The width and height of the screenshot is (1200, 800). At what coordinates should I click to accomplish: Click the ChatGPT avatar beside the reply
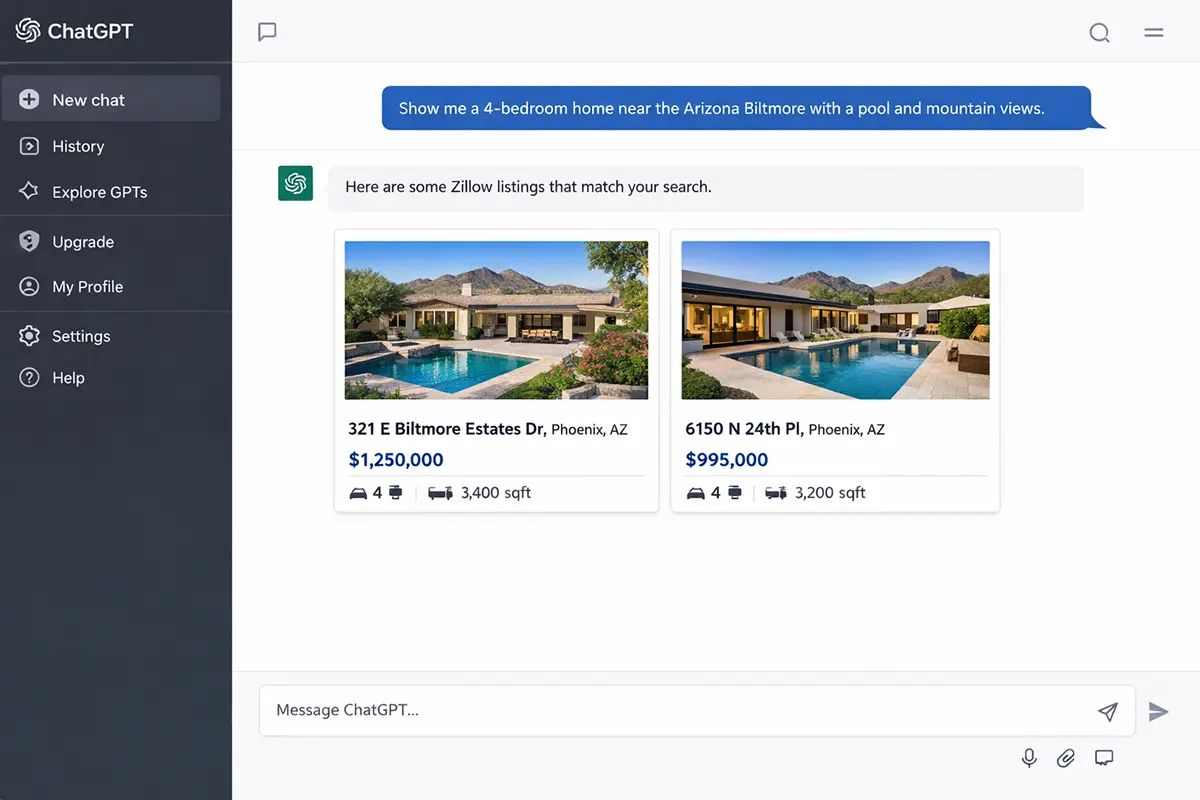295,183
